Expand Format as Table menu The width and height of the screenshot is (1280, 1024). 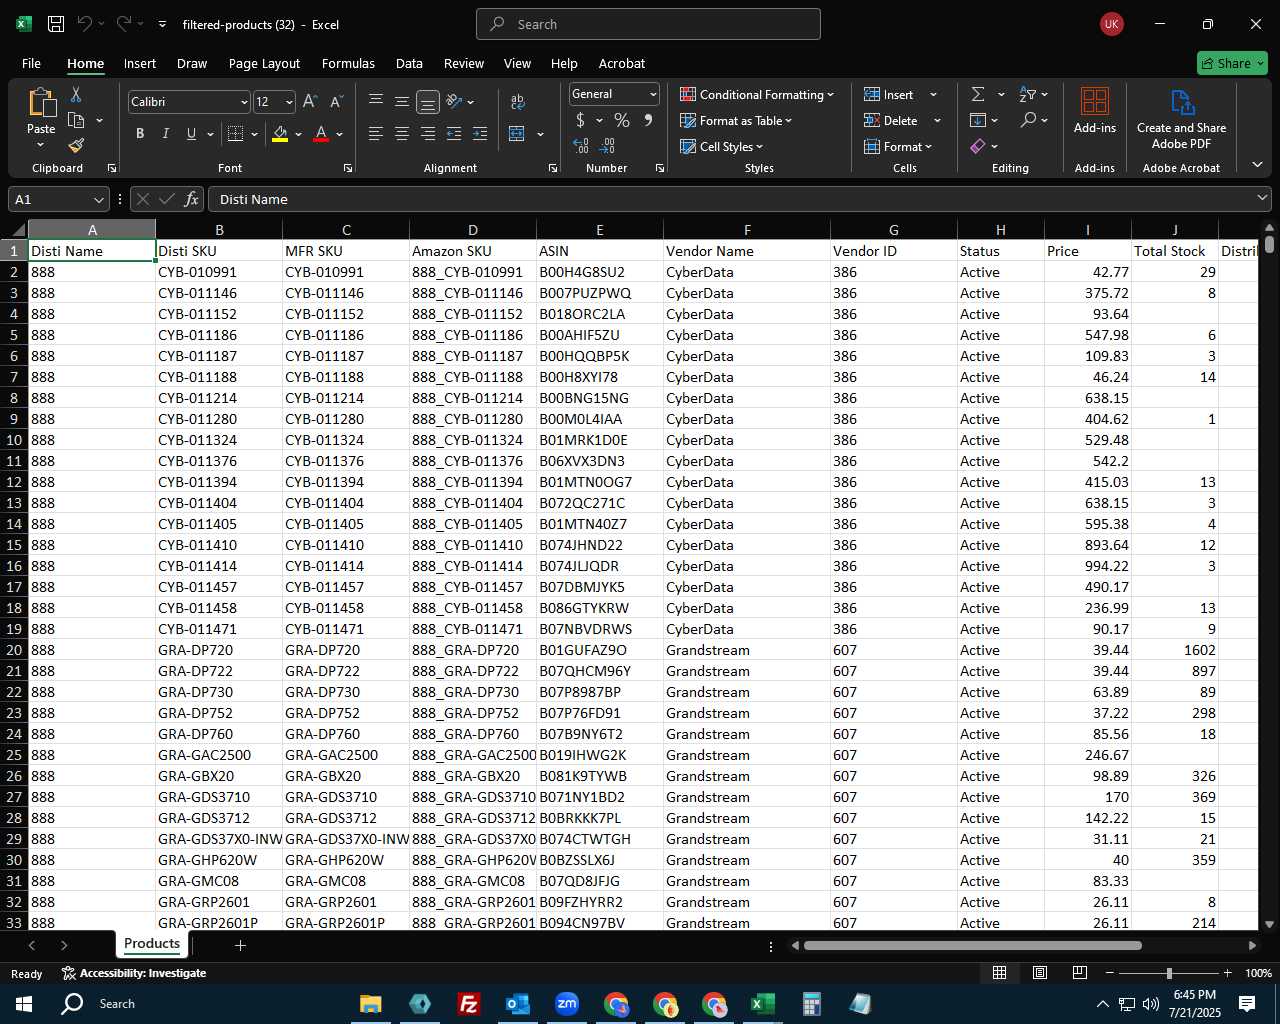point(736,120)
